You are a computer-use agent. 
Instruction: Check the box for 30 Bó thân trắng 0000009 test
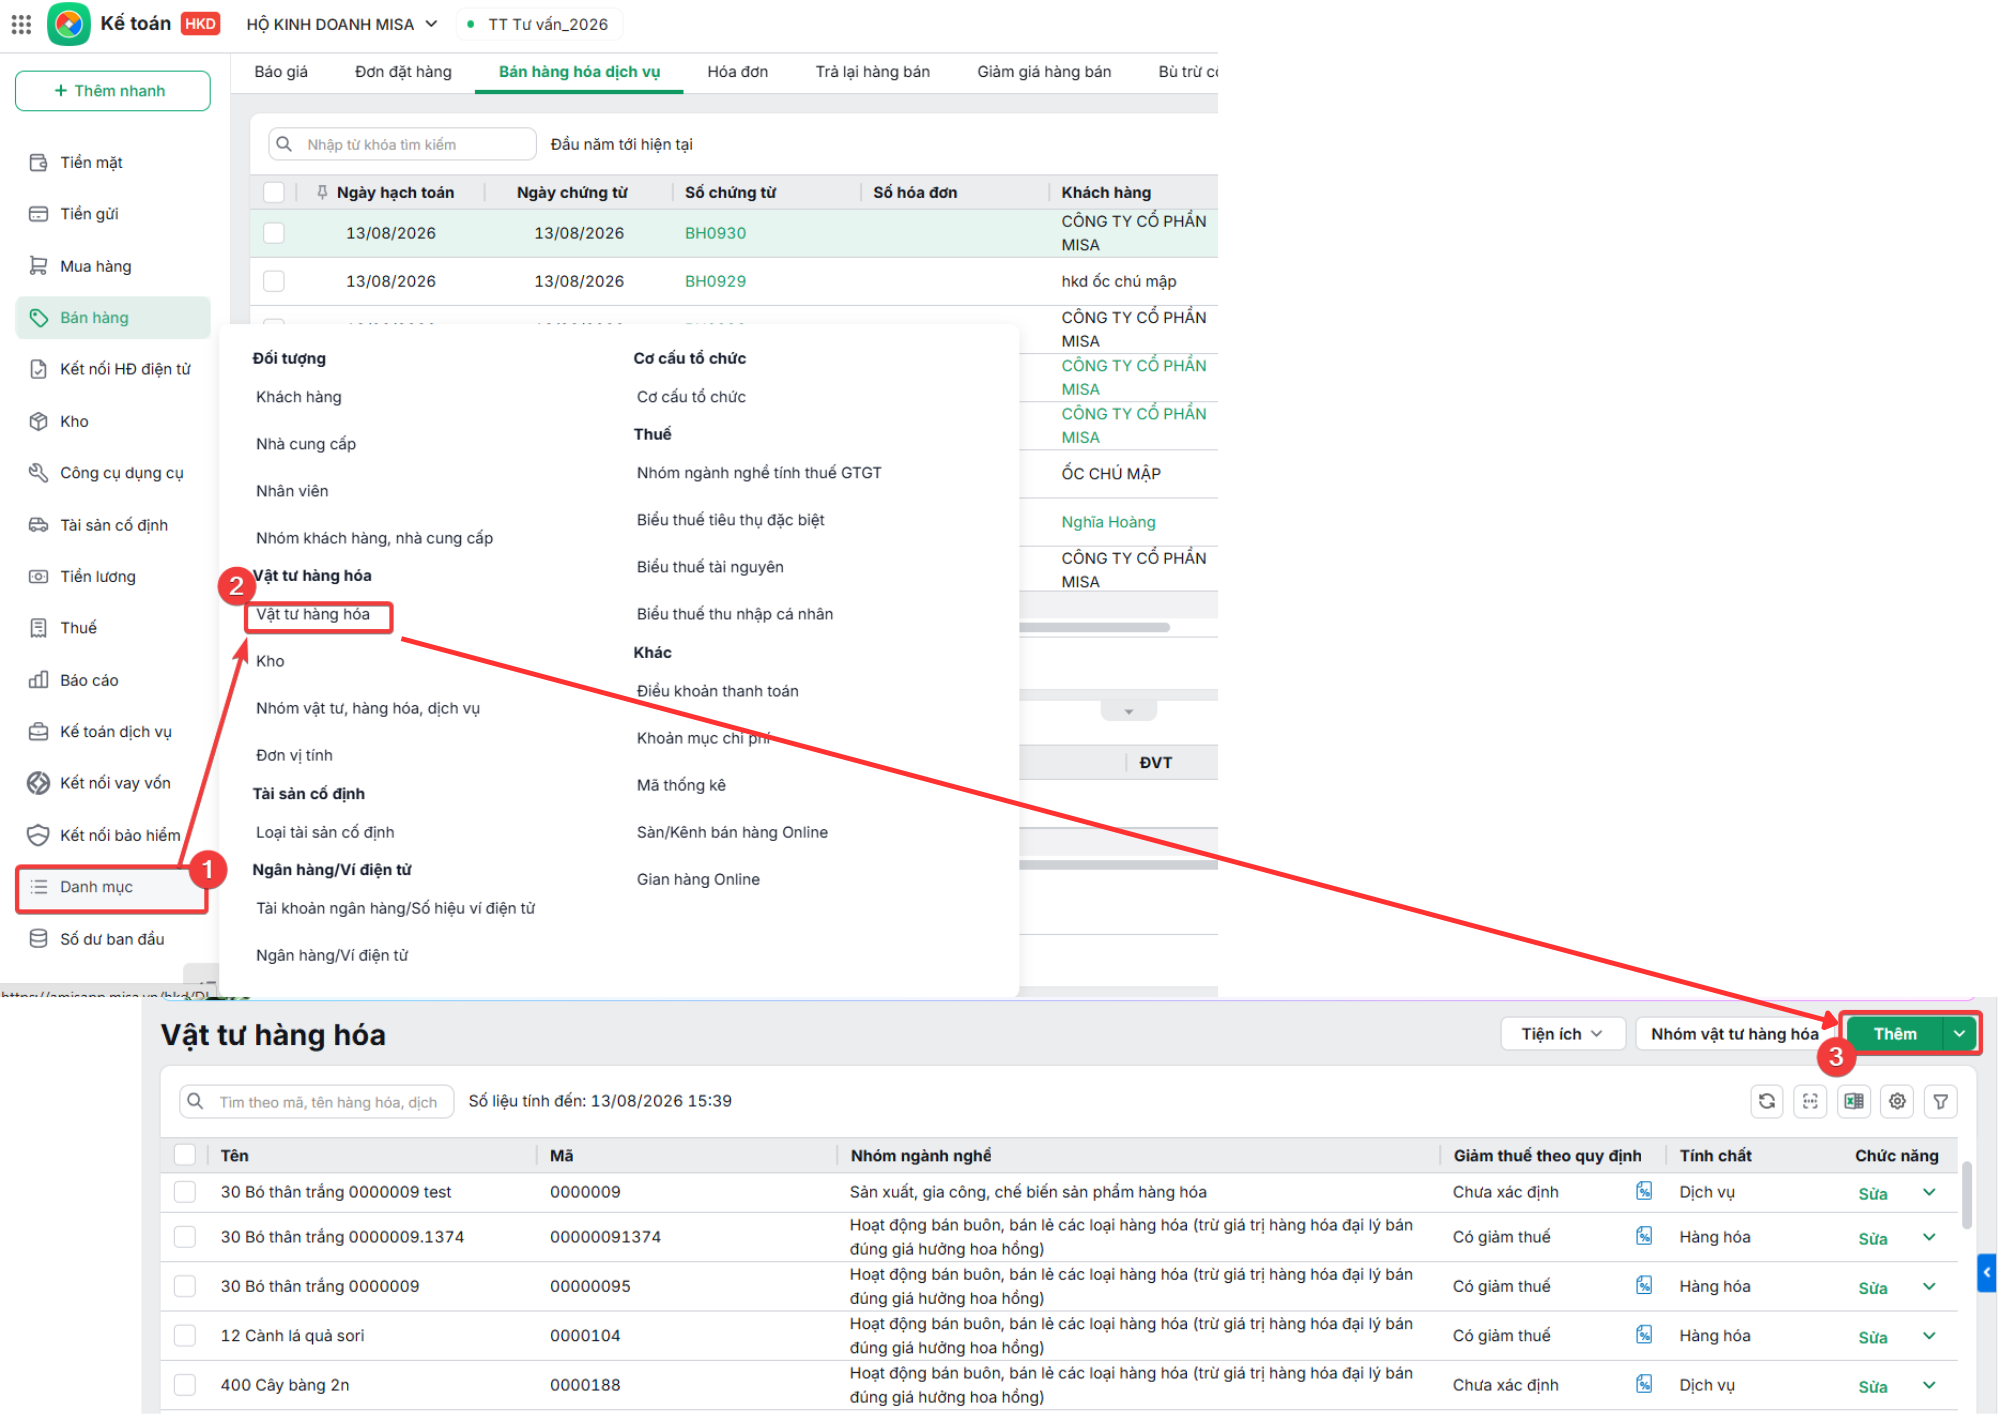[185, 1192]
